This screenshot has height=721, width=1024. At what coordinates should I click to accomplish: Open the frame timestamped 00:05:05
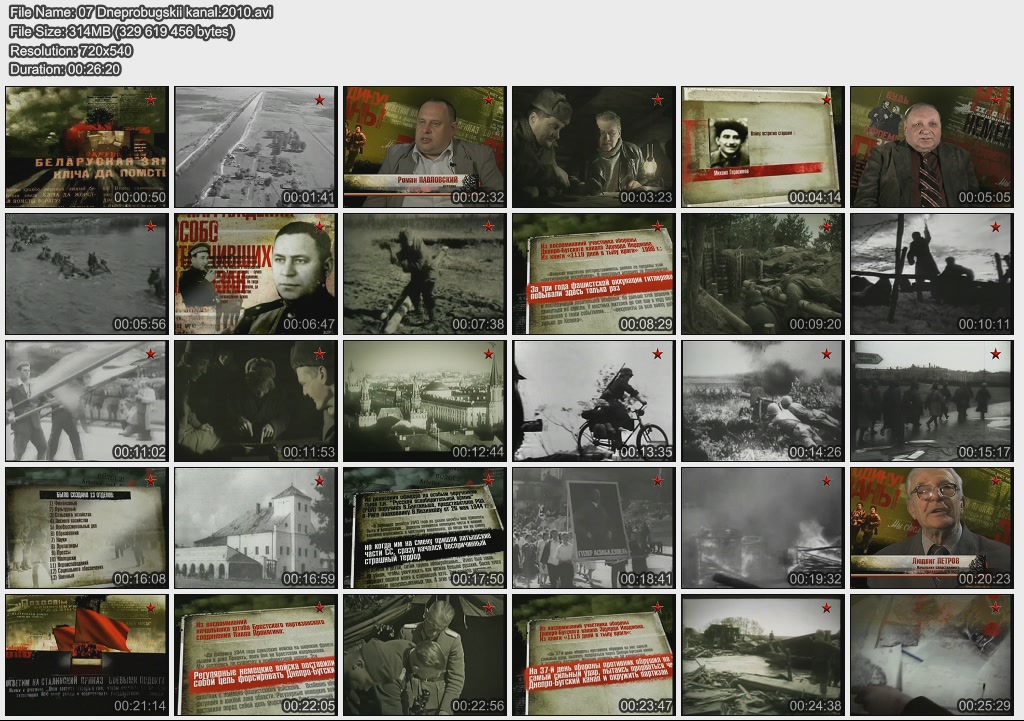tap(931, 146)
